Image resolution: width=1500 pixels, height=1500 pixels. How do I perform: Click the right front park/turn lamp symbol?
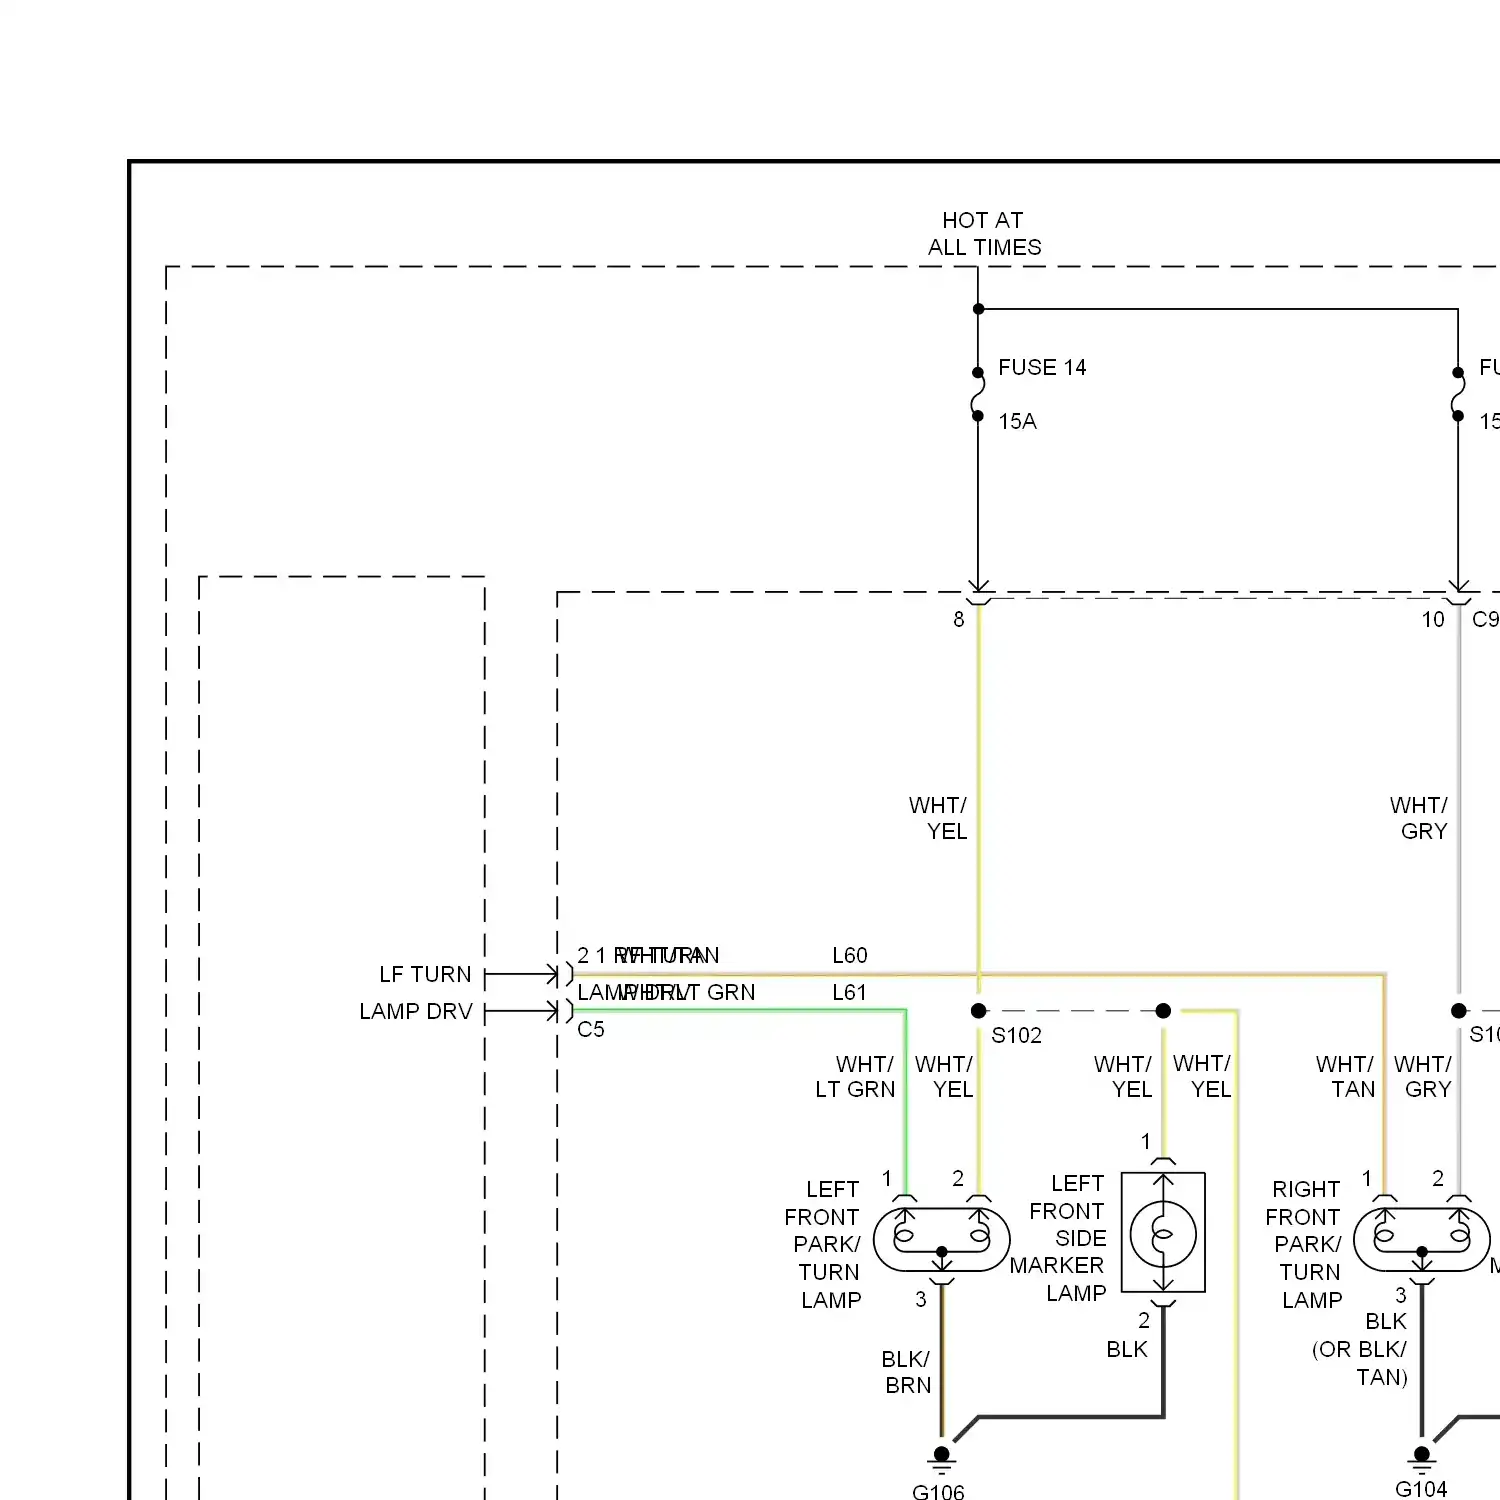1422,1240
